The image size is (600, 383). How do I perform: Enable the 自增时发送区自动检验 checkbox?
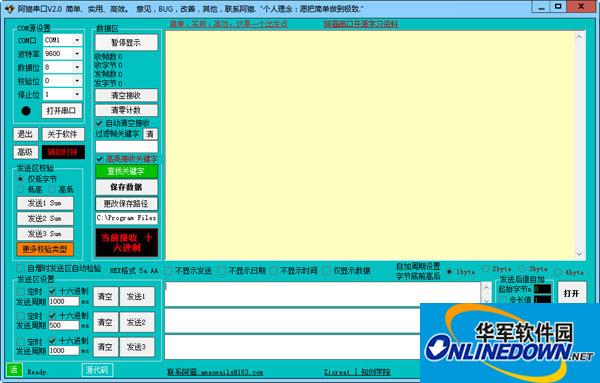point(21,268)
